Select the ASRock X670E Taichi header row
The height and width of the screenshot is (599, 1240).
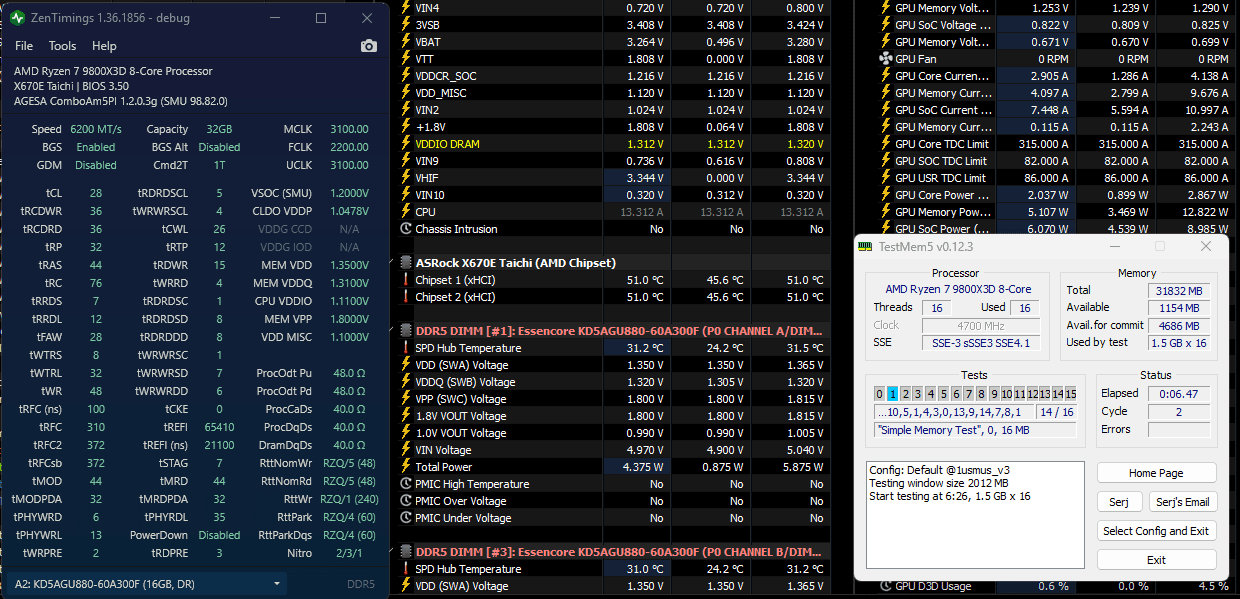click(x=613, y=263)
